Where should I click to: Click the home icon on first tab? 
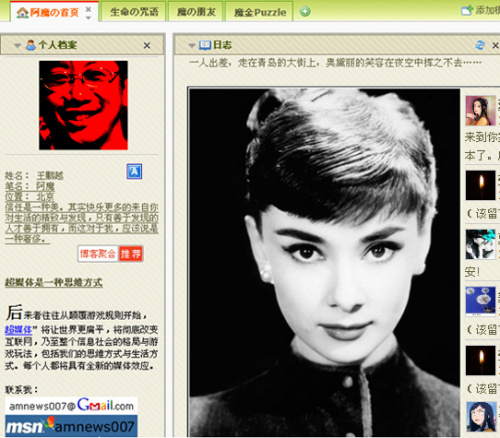click(22, 13)
